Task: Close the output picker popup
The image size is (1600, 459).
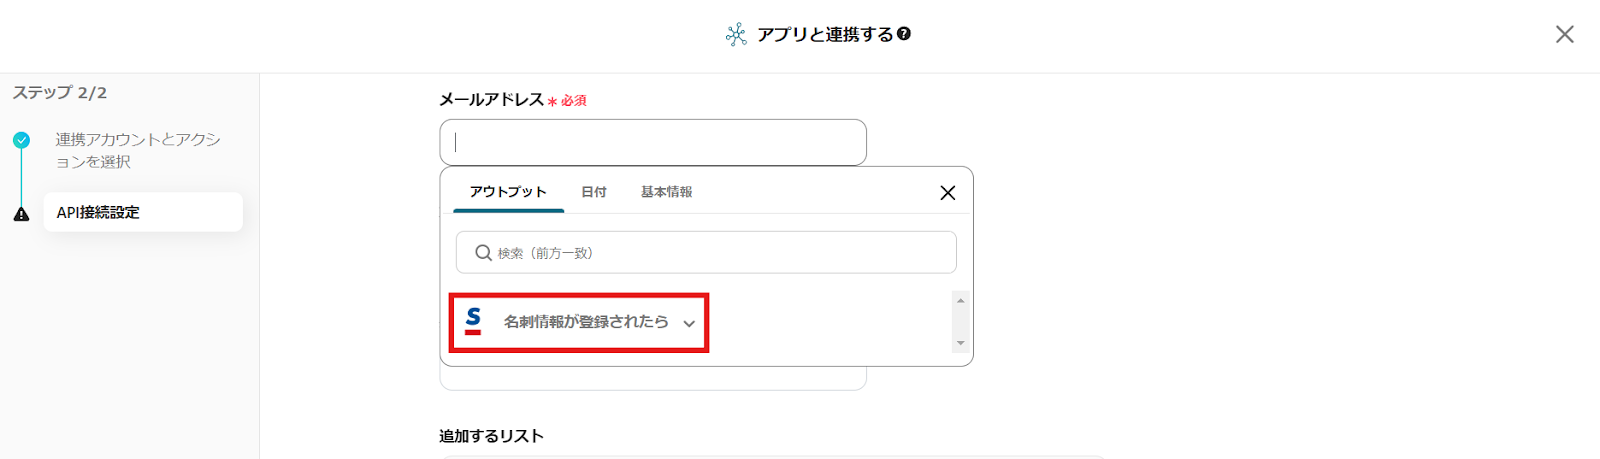Action: (x=947, y=193)
